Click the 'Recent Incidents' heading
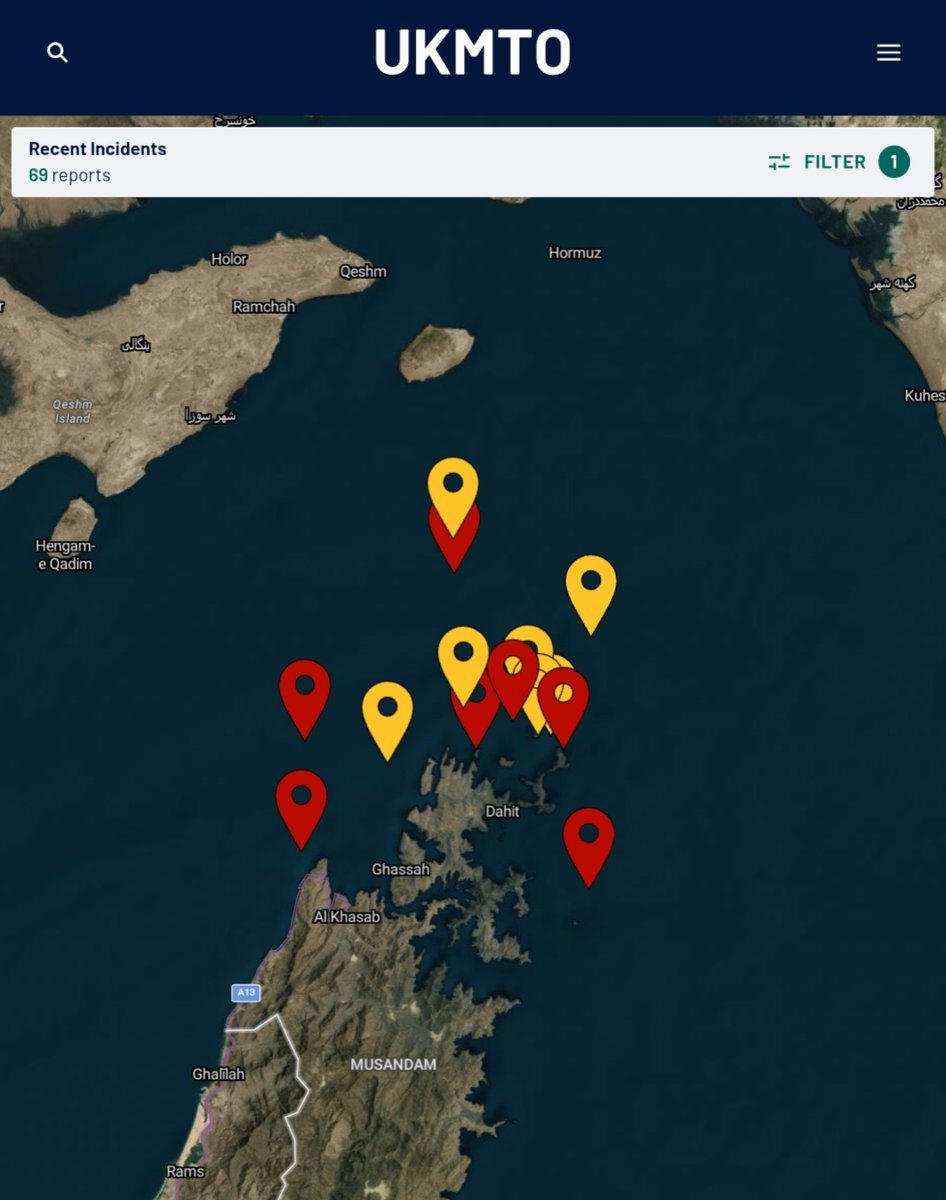 [97, 149]
